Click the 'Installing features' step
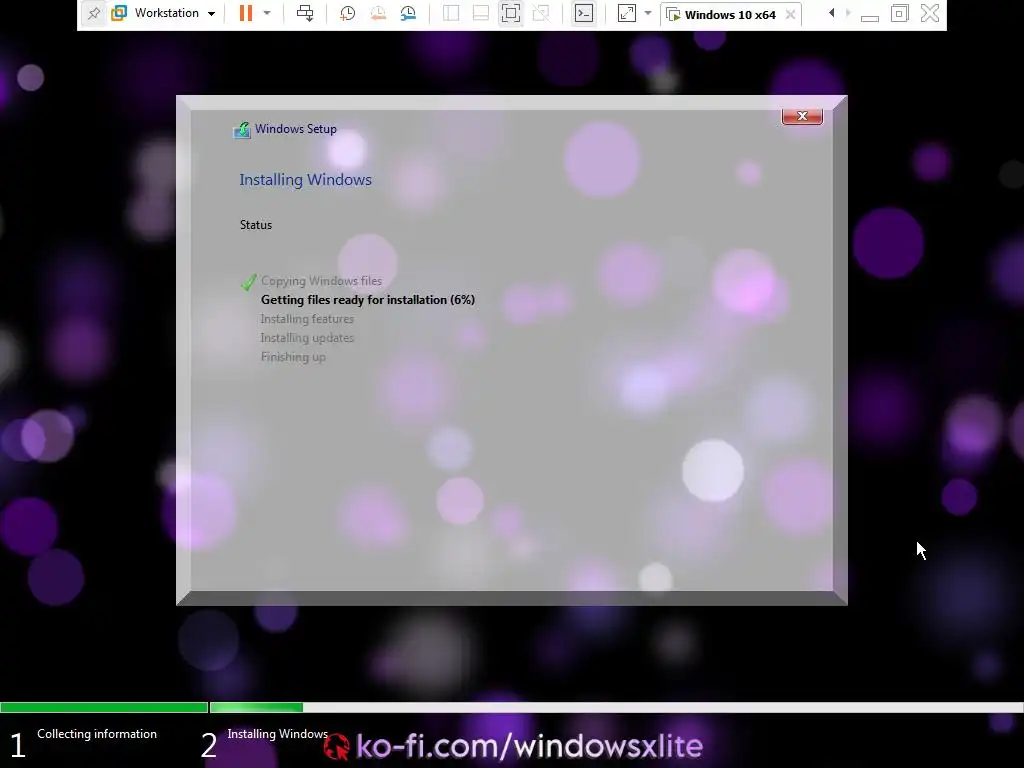Screen dimensions: 1024x768 (x=307, y=319)
